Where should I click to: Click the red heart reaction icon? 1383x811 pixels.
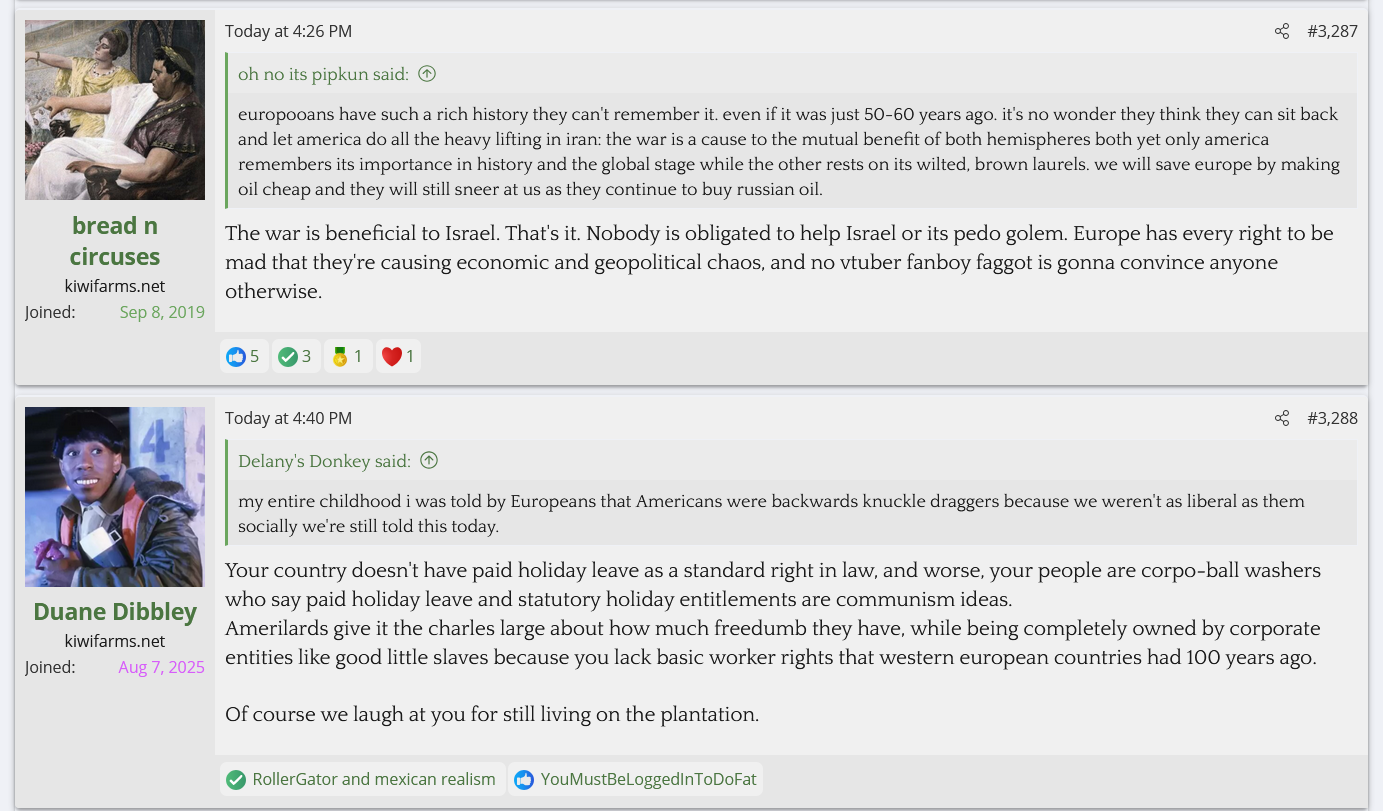tap(392, 356)
